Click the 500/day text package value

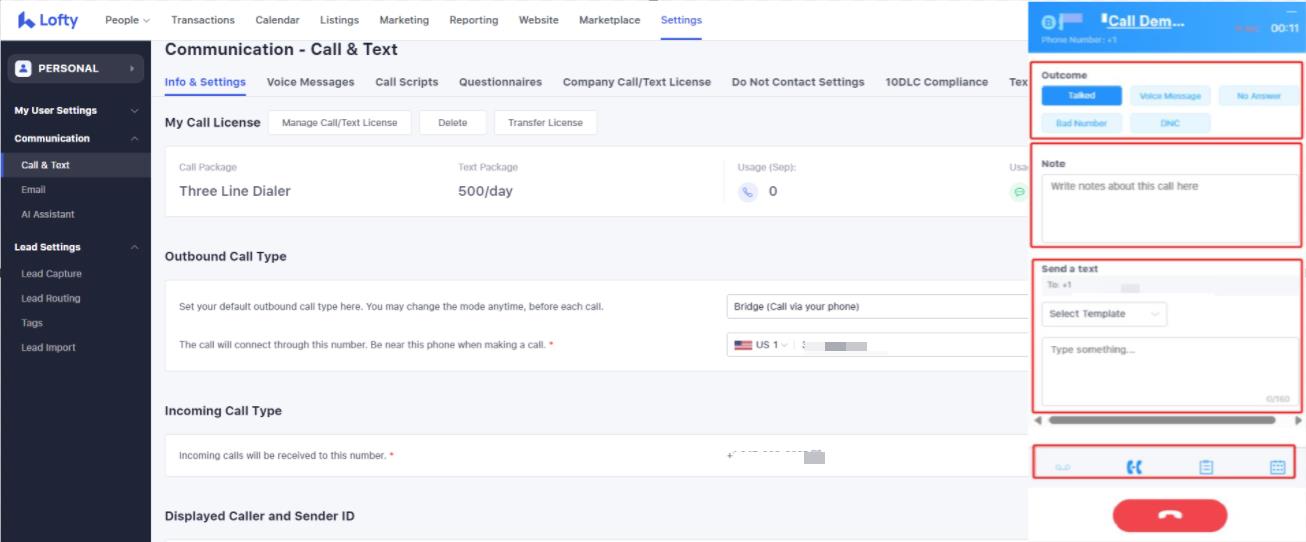485,191
